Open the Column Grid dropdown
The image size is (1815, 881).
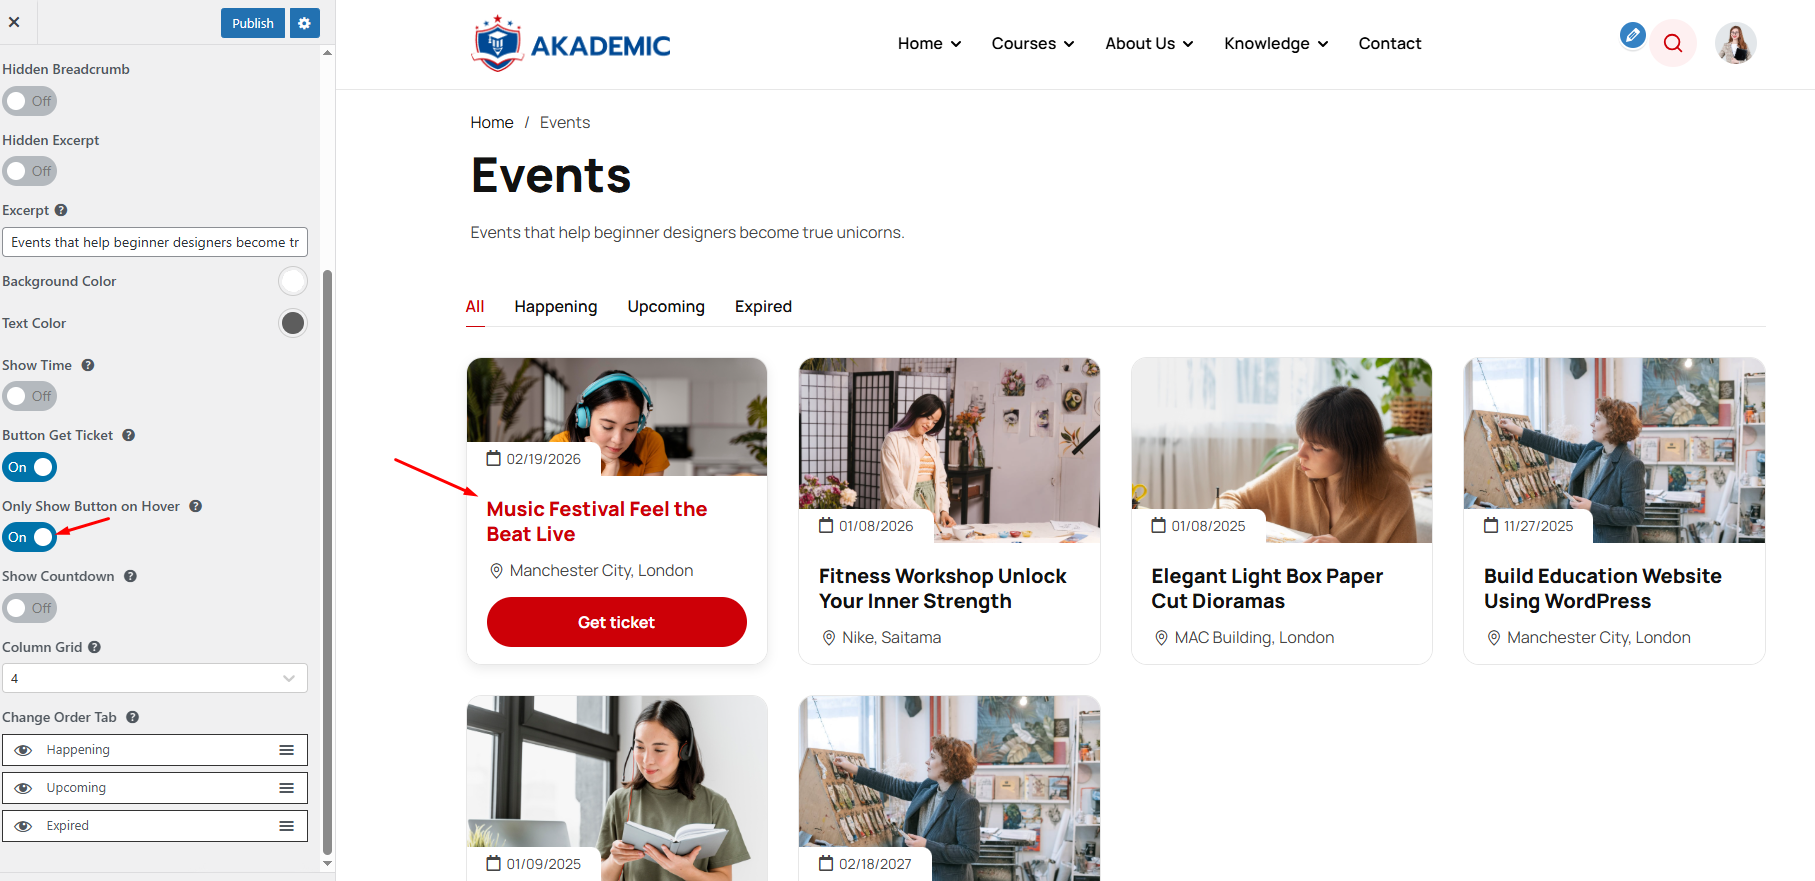(155, 678)
